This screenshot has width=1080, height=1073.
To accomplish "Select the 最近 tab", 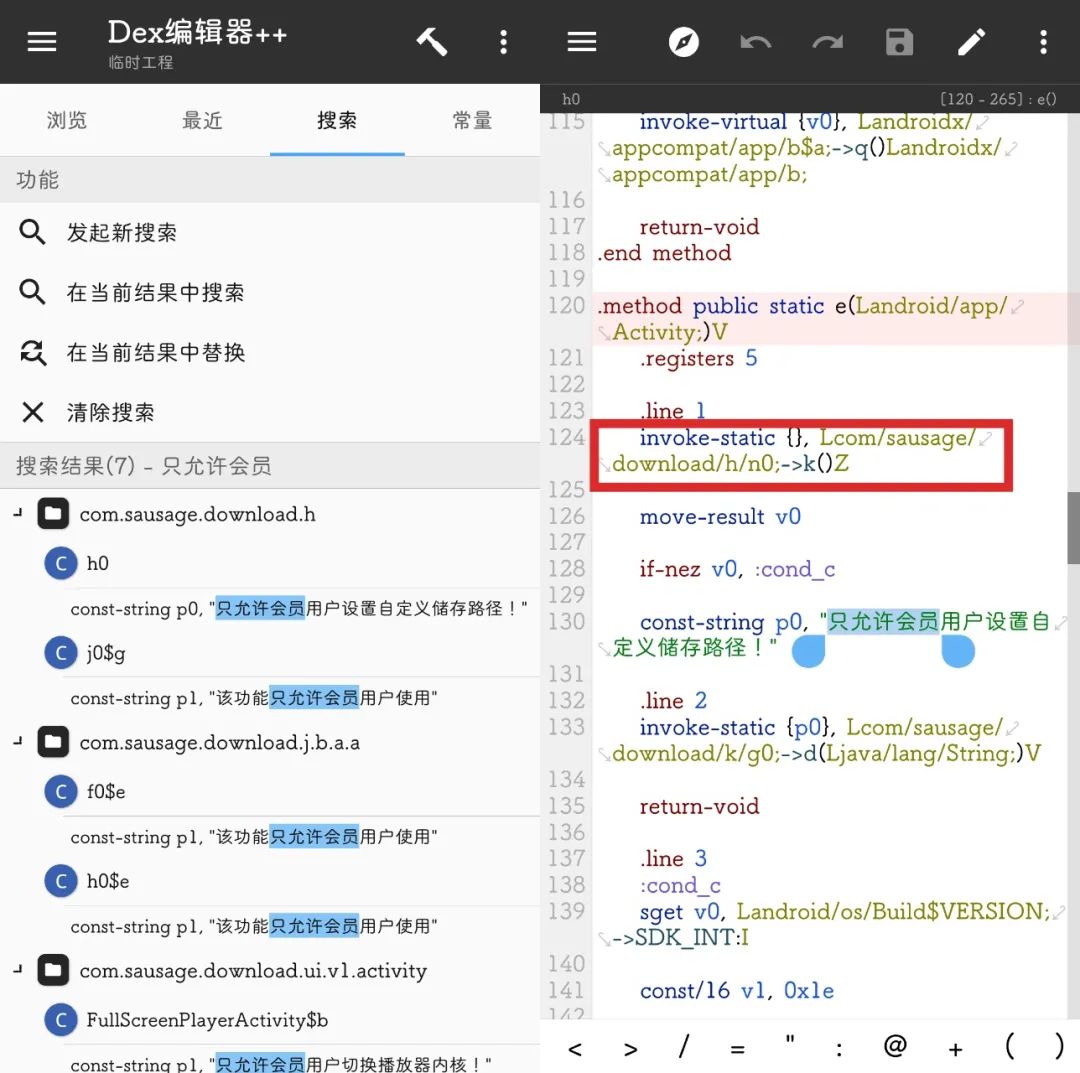I will point(202,121).
